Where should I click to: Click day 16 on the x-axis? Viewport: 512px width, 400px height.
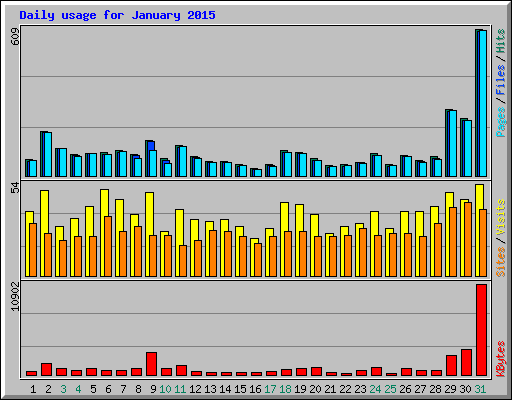255,389
